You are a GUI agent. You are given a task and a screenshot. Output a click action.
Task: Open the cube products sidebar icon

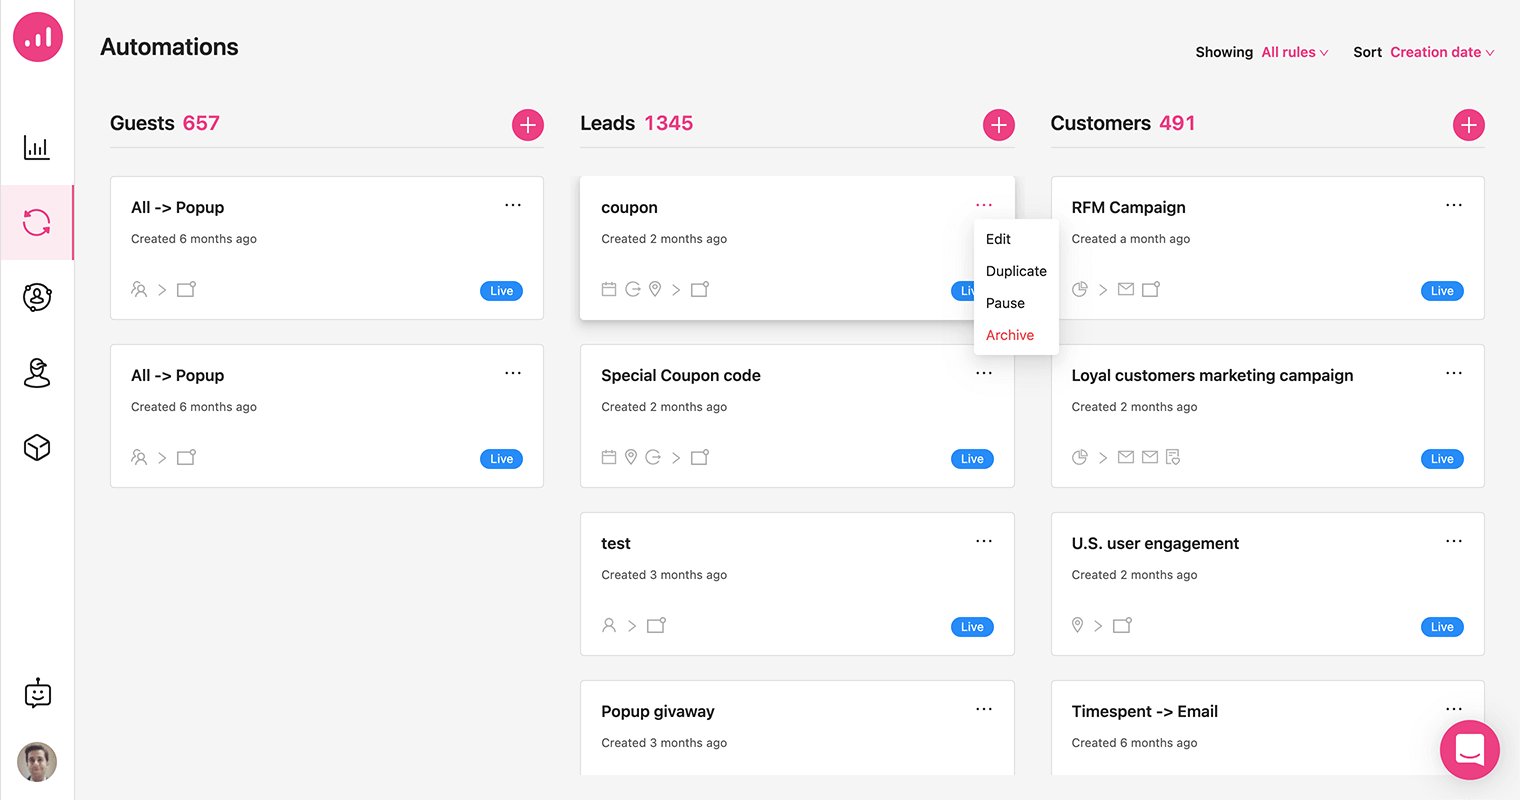click(37, 447)
